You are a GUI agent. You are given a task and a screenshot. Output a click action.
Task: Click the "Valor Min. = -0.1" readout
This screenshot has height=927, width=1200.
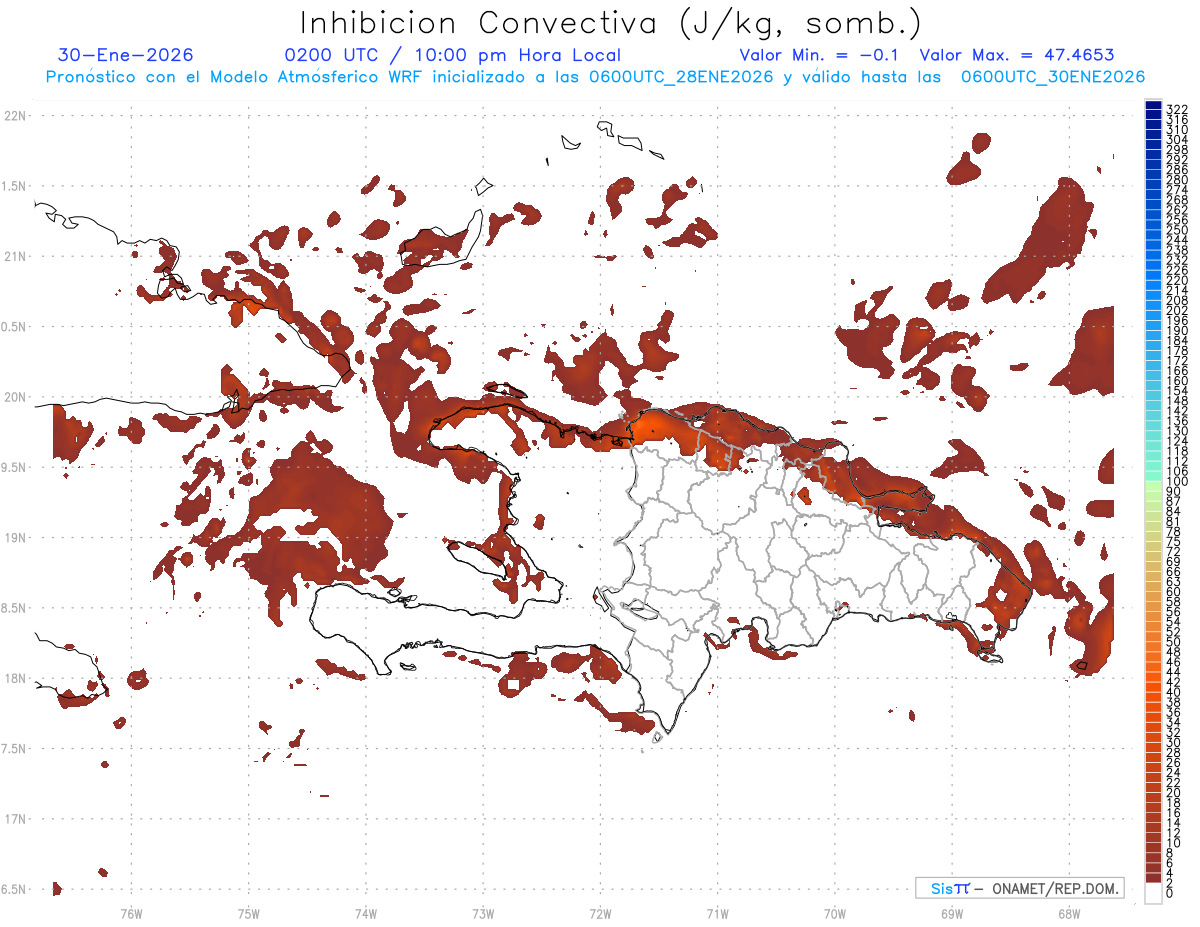[821, 55]
